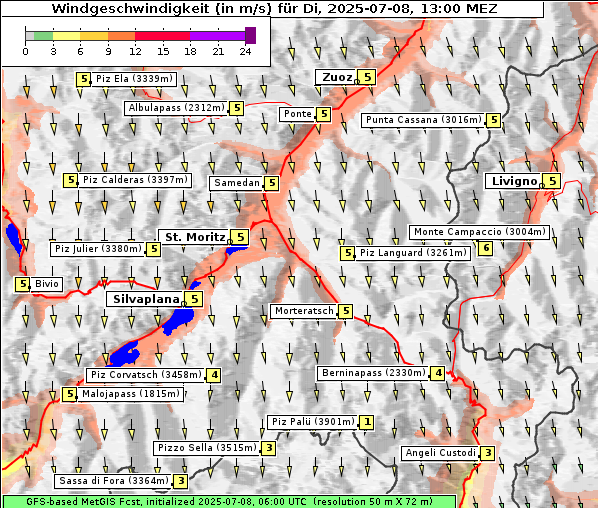Click the red 12-18 segment of the legend
The width and height of the screenshot is (598, 508).
(x=163, y=36)
